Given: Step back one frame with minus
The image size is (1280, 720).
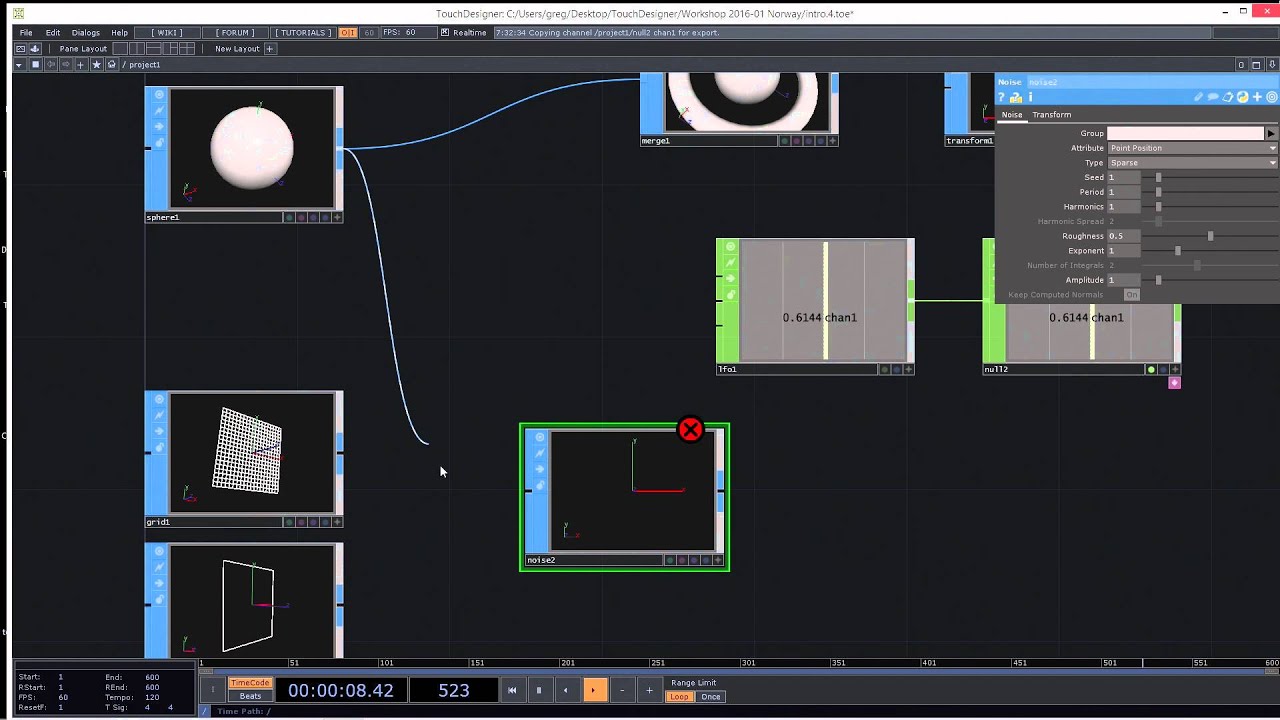Looking at the screenshot, I should point(622,690).
